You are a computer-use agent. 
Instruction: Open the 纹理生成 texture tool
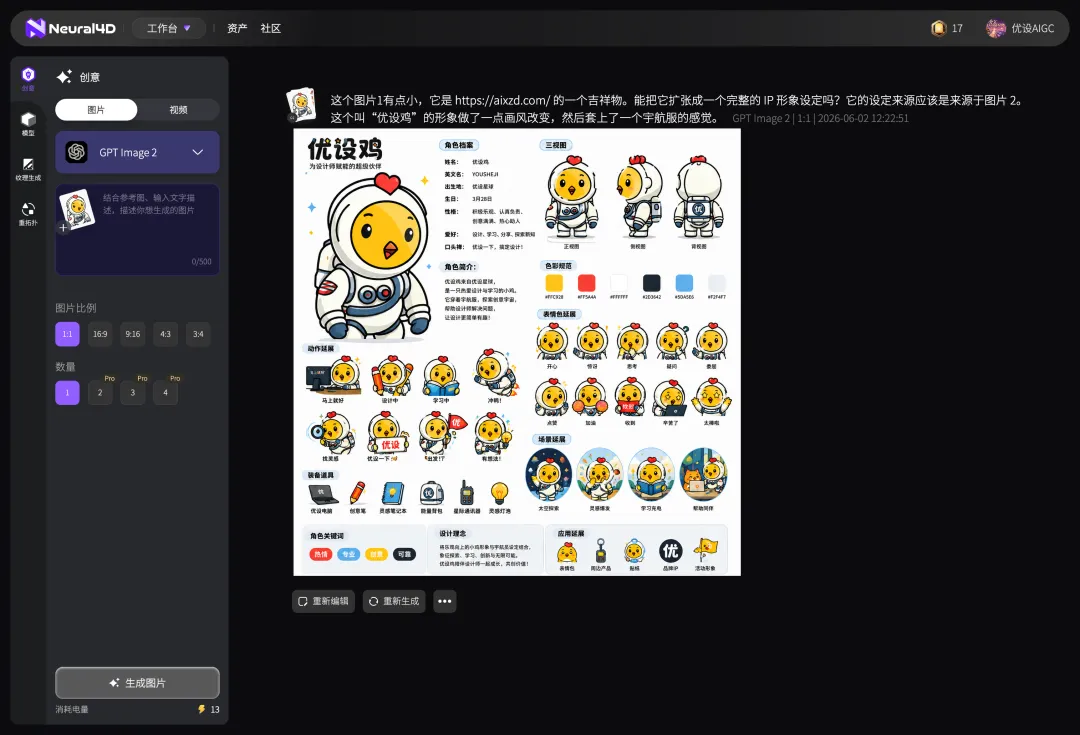click(28, 169)
